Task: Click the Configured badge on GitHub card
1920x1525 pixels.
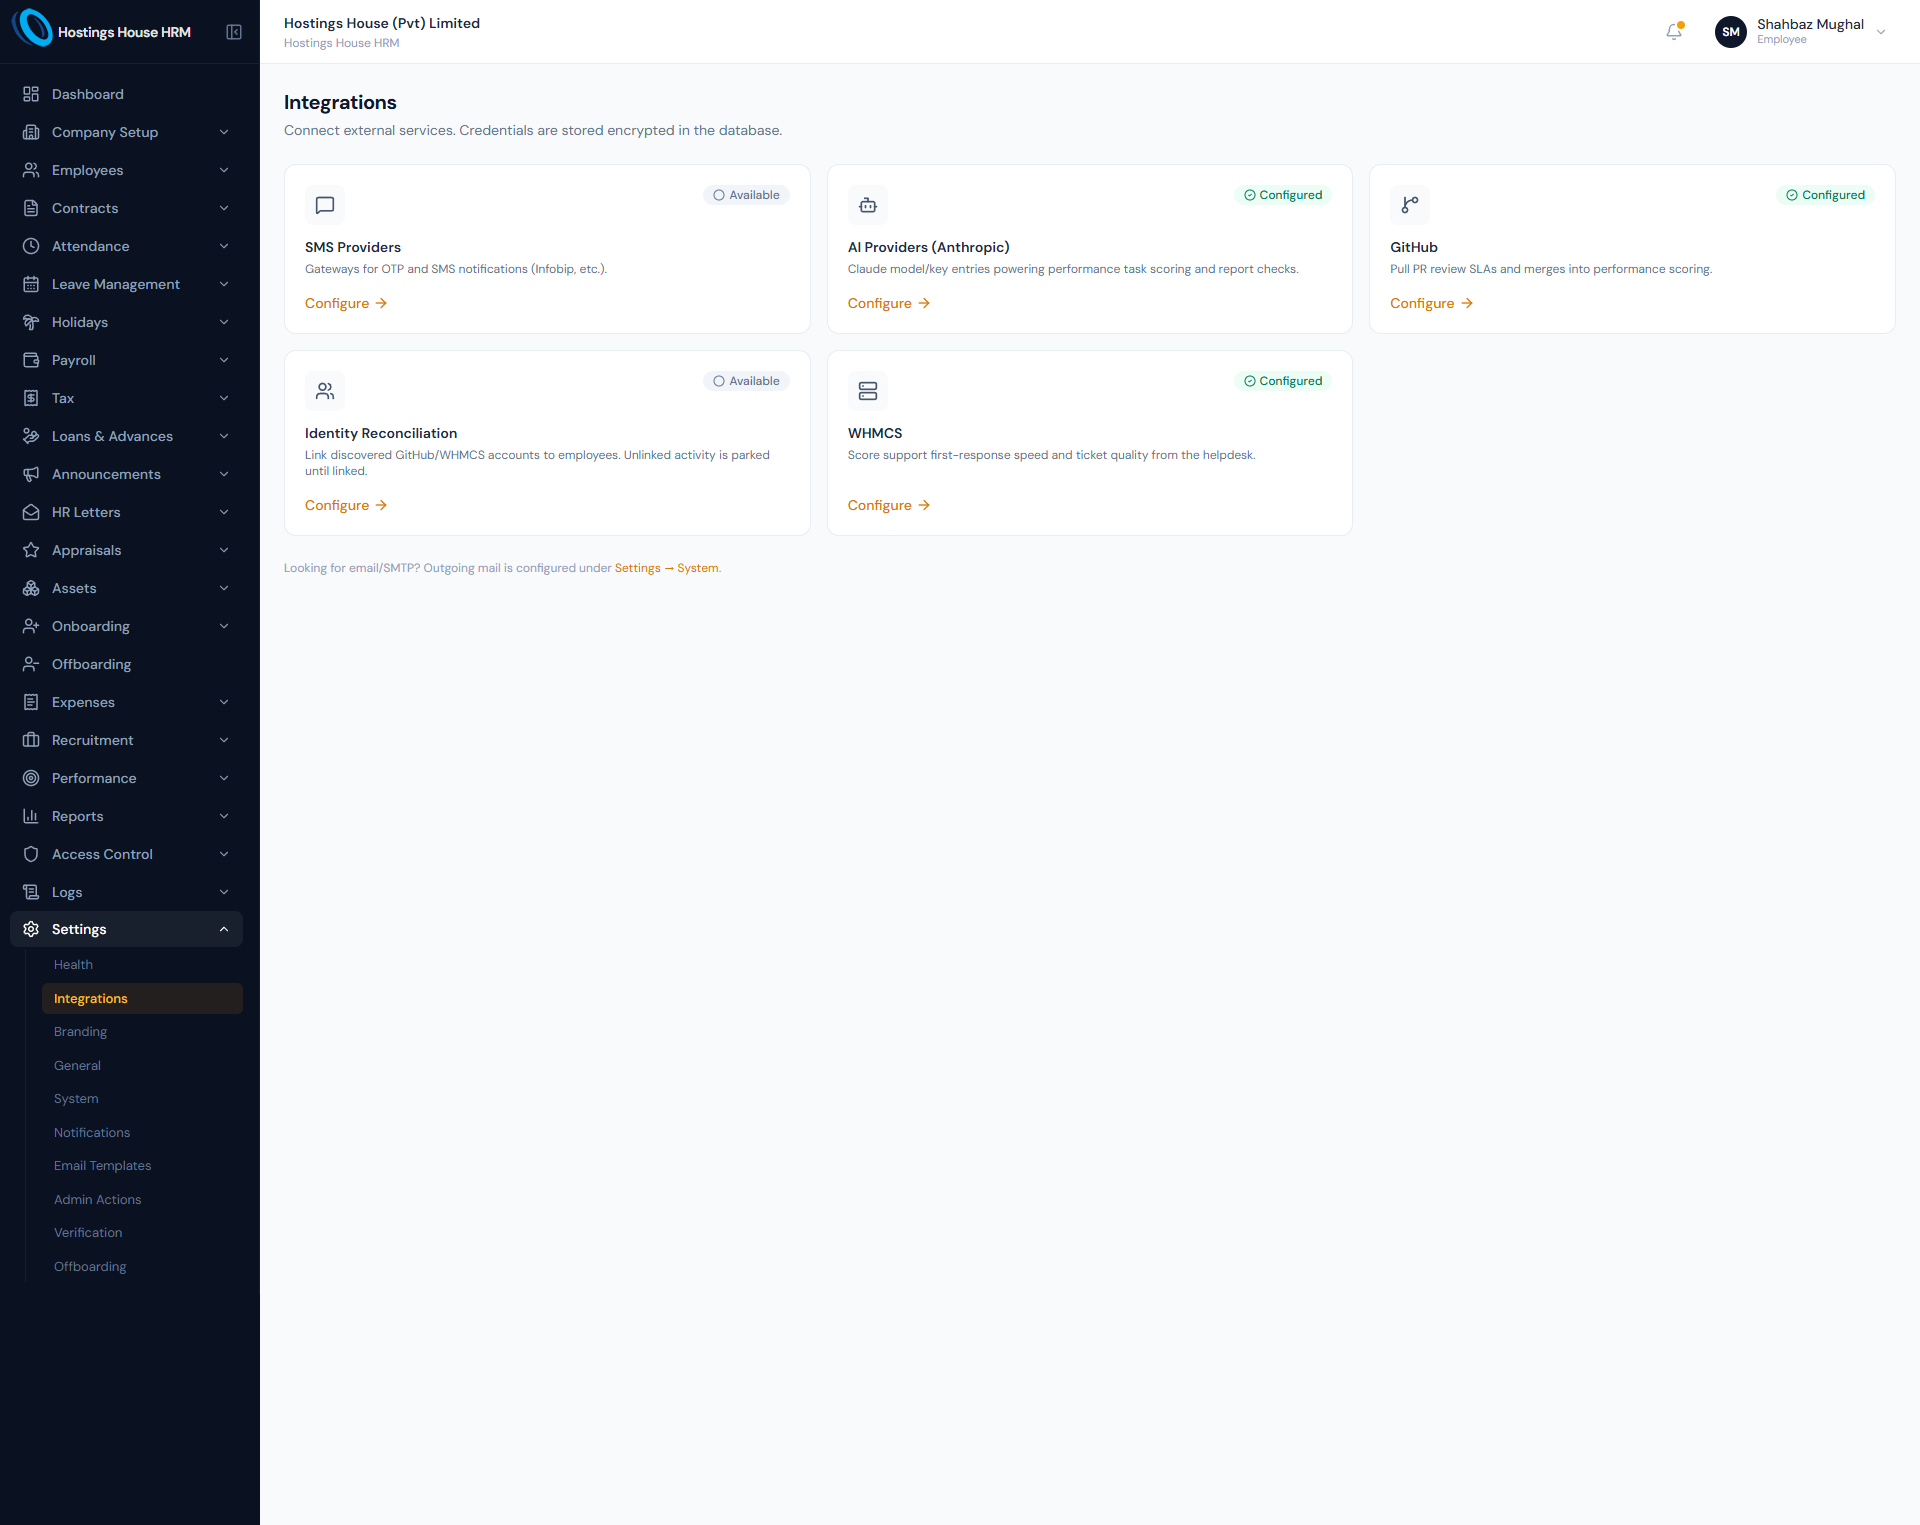Action: pyautogui.click(x=1825, y=195)
